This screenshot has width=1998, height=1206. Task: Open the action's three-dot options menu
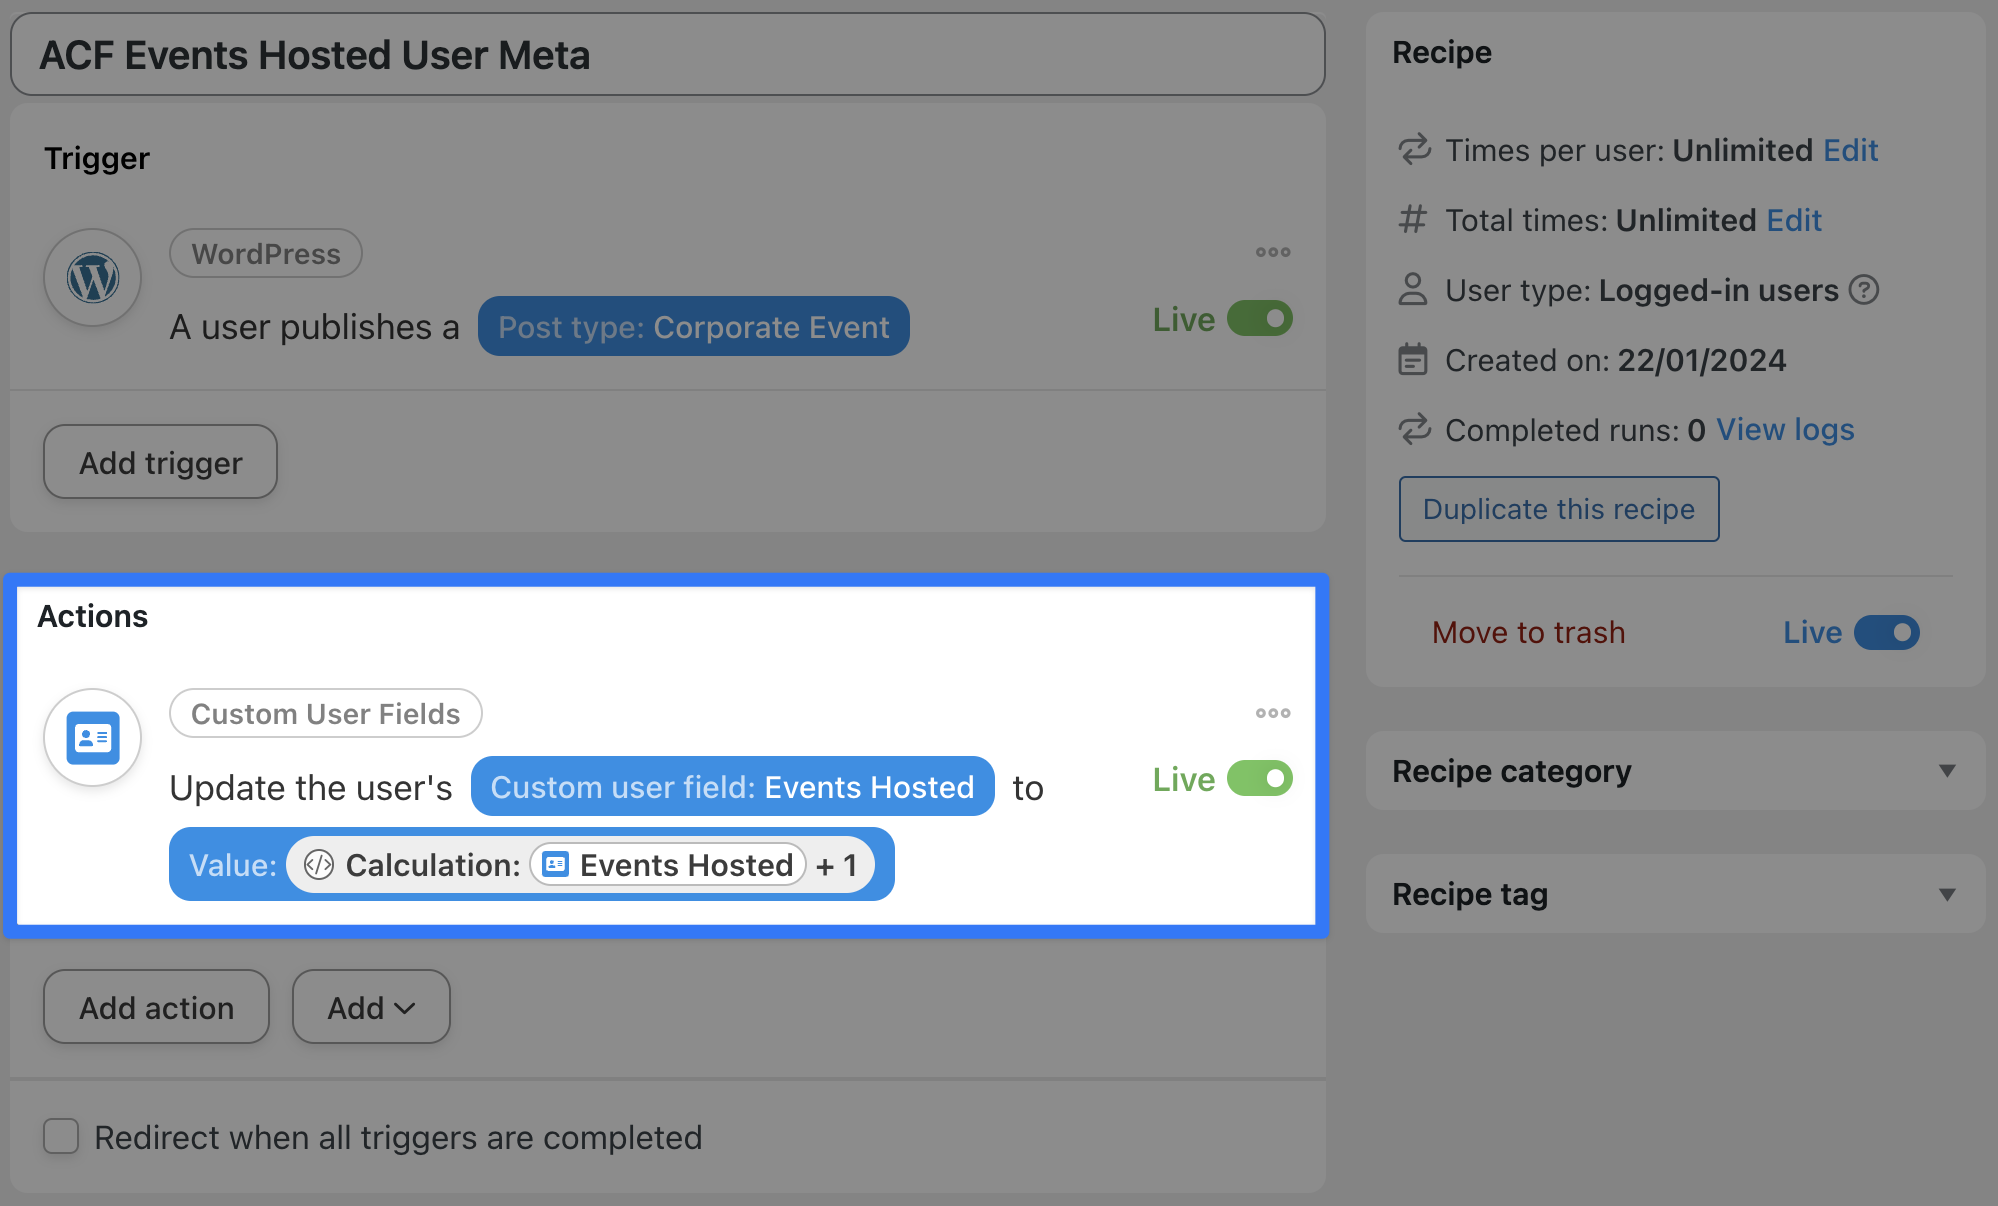(1273, 713)
